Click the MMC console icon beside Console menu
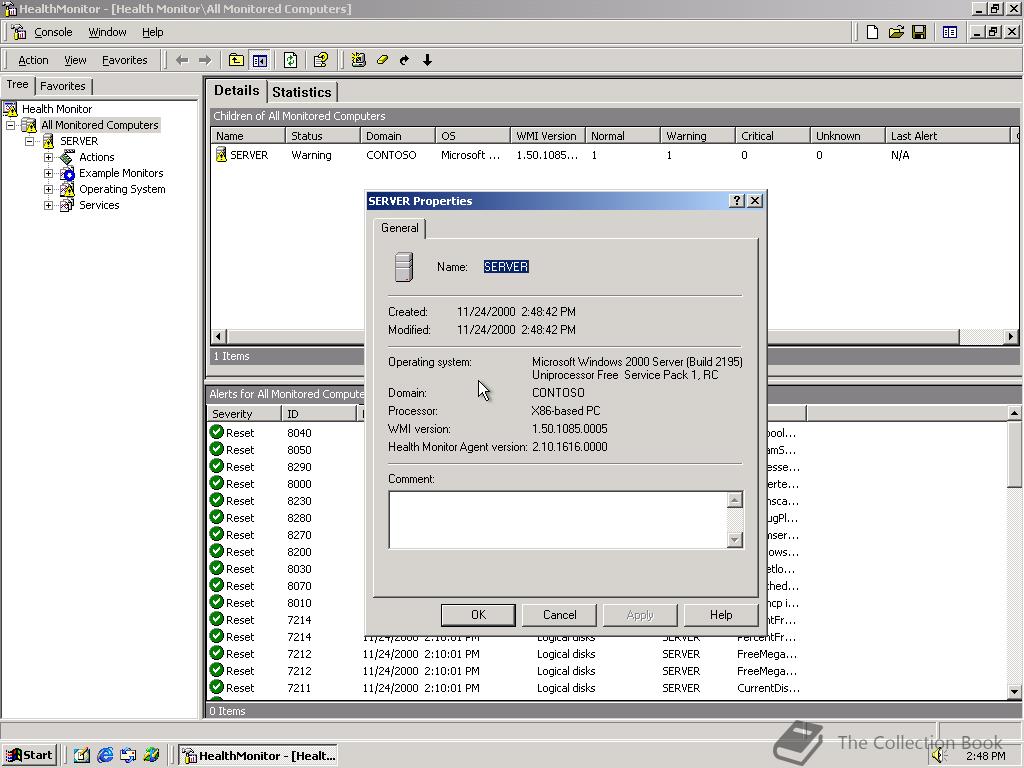1024x768 pixels. [19, 31]
